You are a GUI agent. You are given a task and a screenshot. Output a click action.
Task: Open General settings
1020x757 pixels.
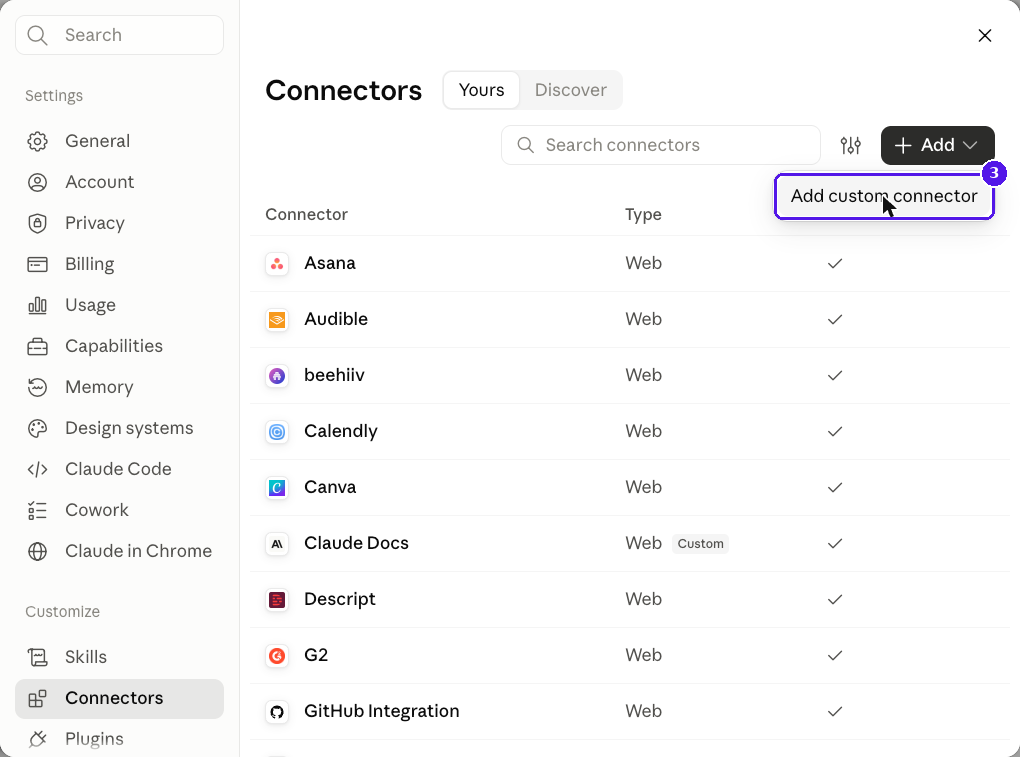120,141
